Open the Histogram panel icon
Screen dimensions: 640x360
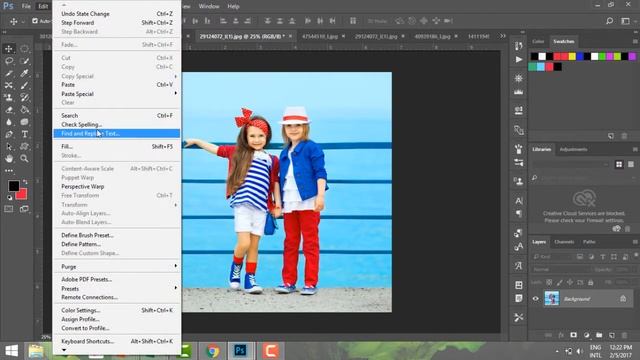(x=518, y=92)
